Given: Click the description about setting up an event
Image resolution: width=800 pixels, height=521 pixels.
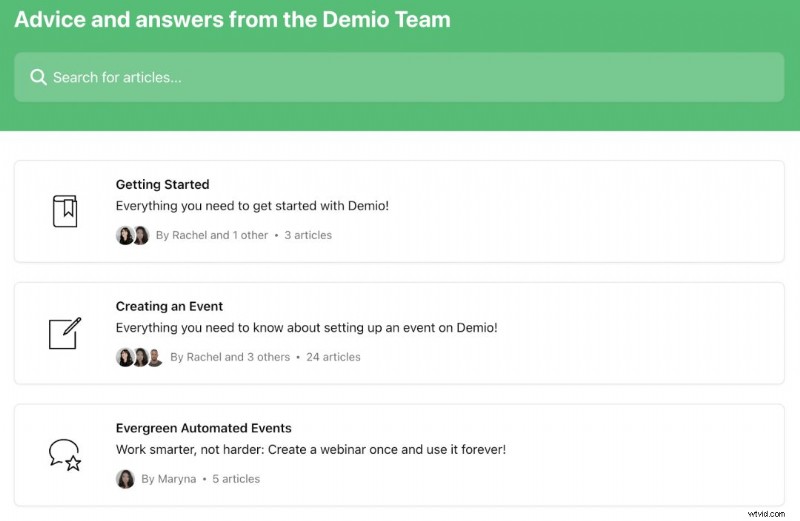Looking at the screenshot, I should pyautogui.click(x=307, y=328).
